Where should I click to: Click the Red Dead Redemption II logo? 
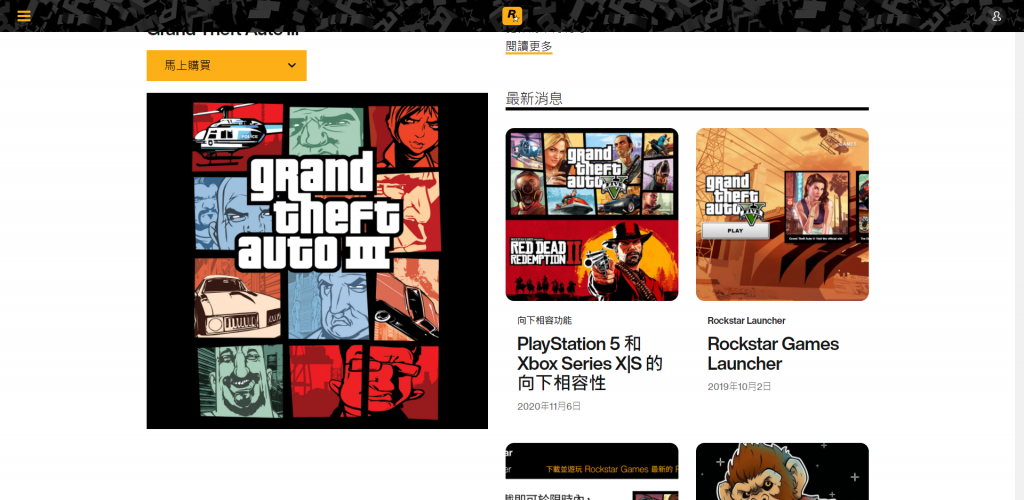(539, 252)
